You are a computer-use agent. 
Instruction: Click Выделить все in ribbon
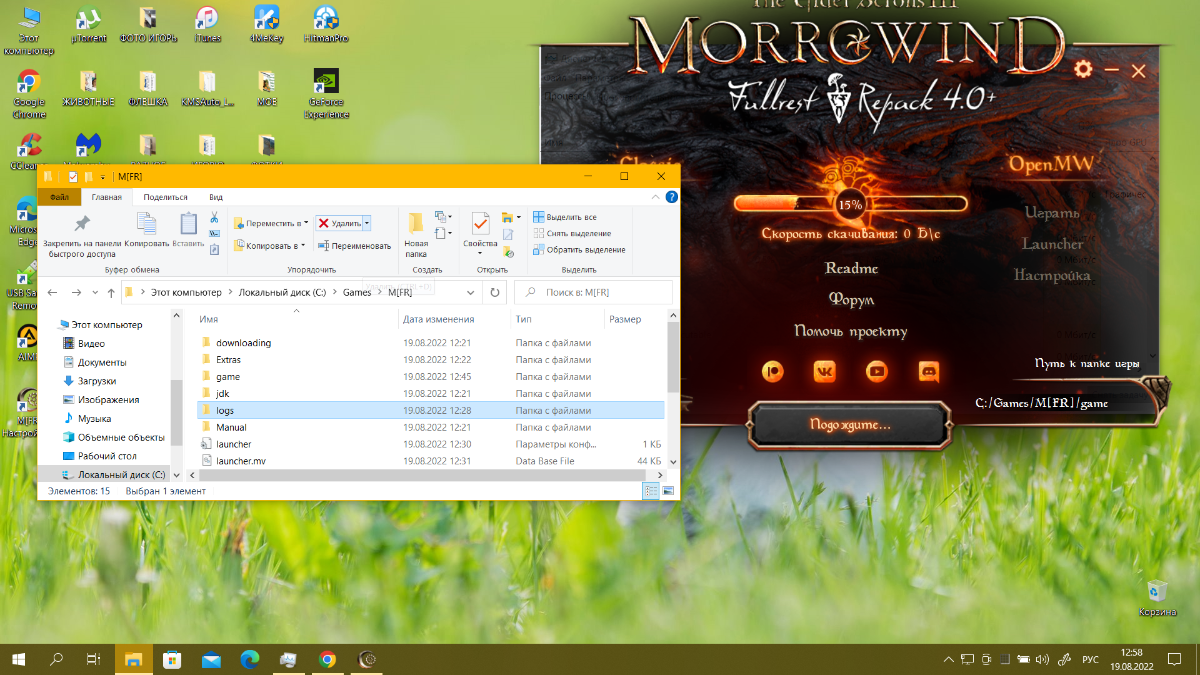565,217
